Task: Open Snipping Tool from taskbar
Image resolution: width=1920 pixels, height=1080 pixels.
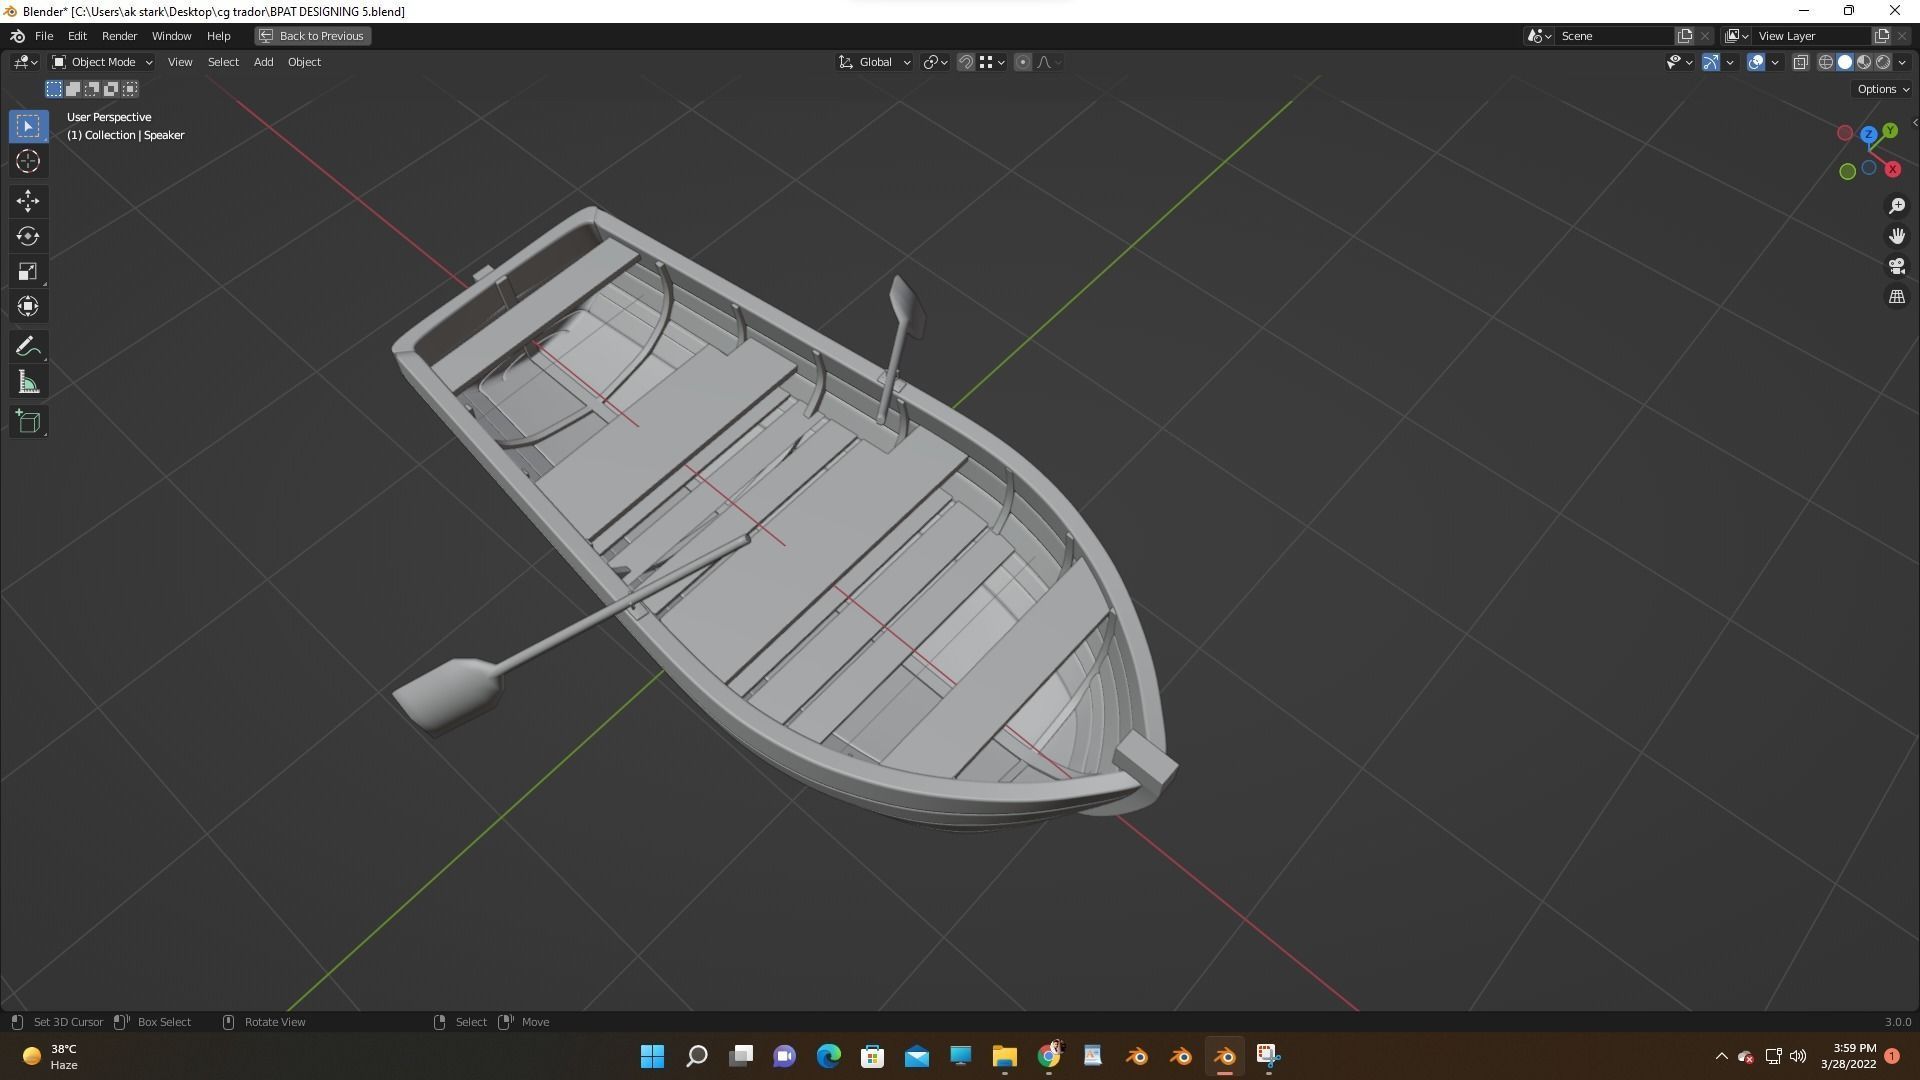Action: (x=1268, y=1056)
